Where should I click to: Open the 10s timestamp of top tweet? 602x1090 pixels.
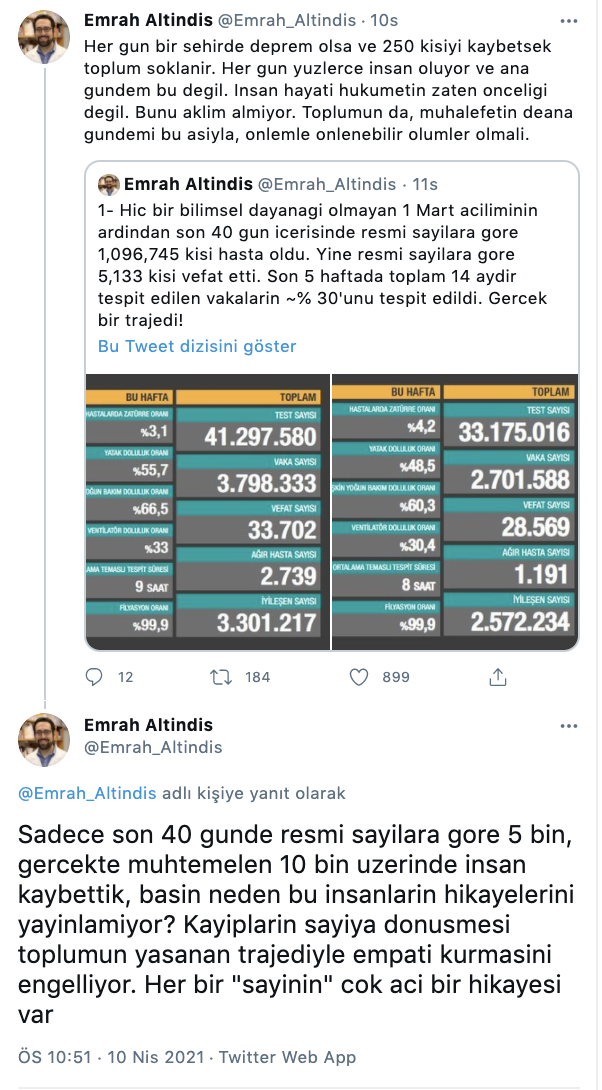[384, 20]
